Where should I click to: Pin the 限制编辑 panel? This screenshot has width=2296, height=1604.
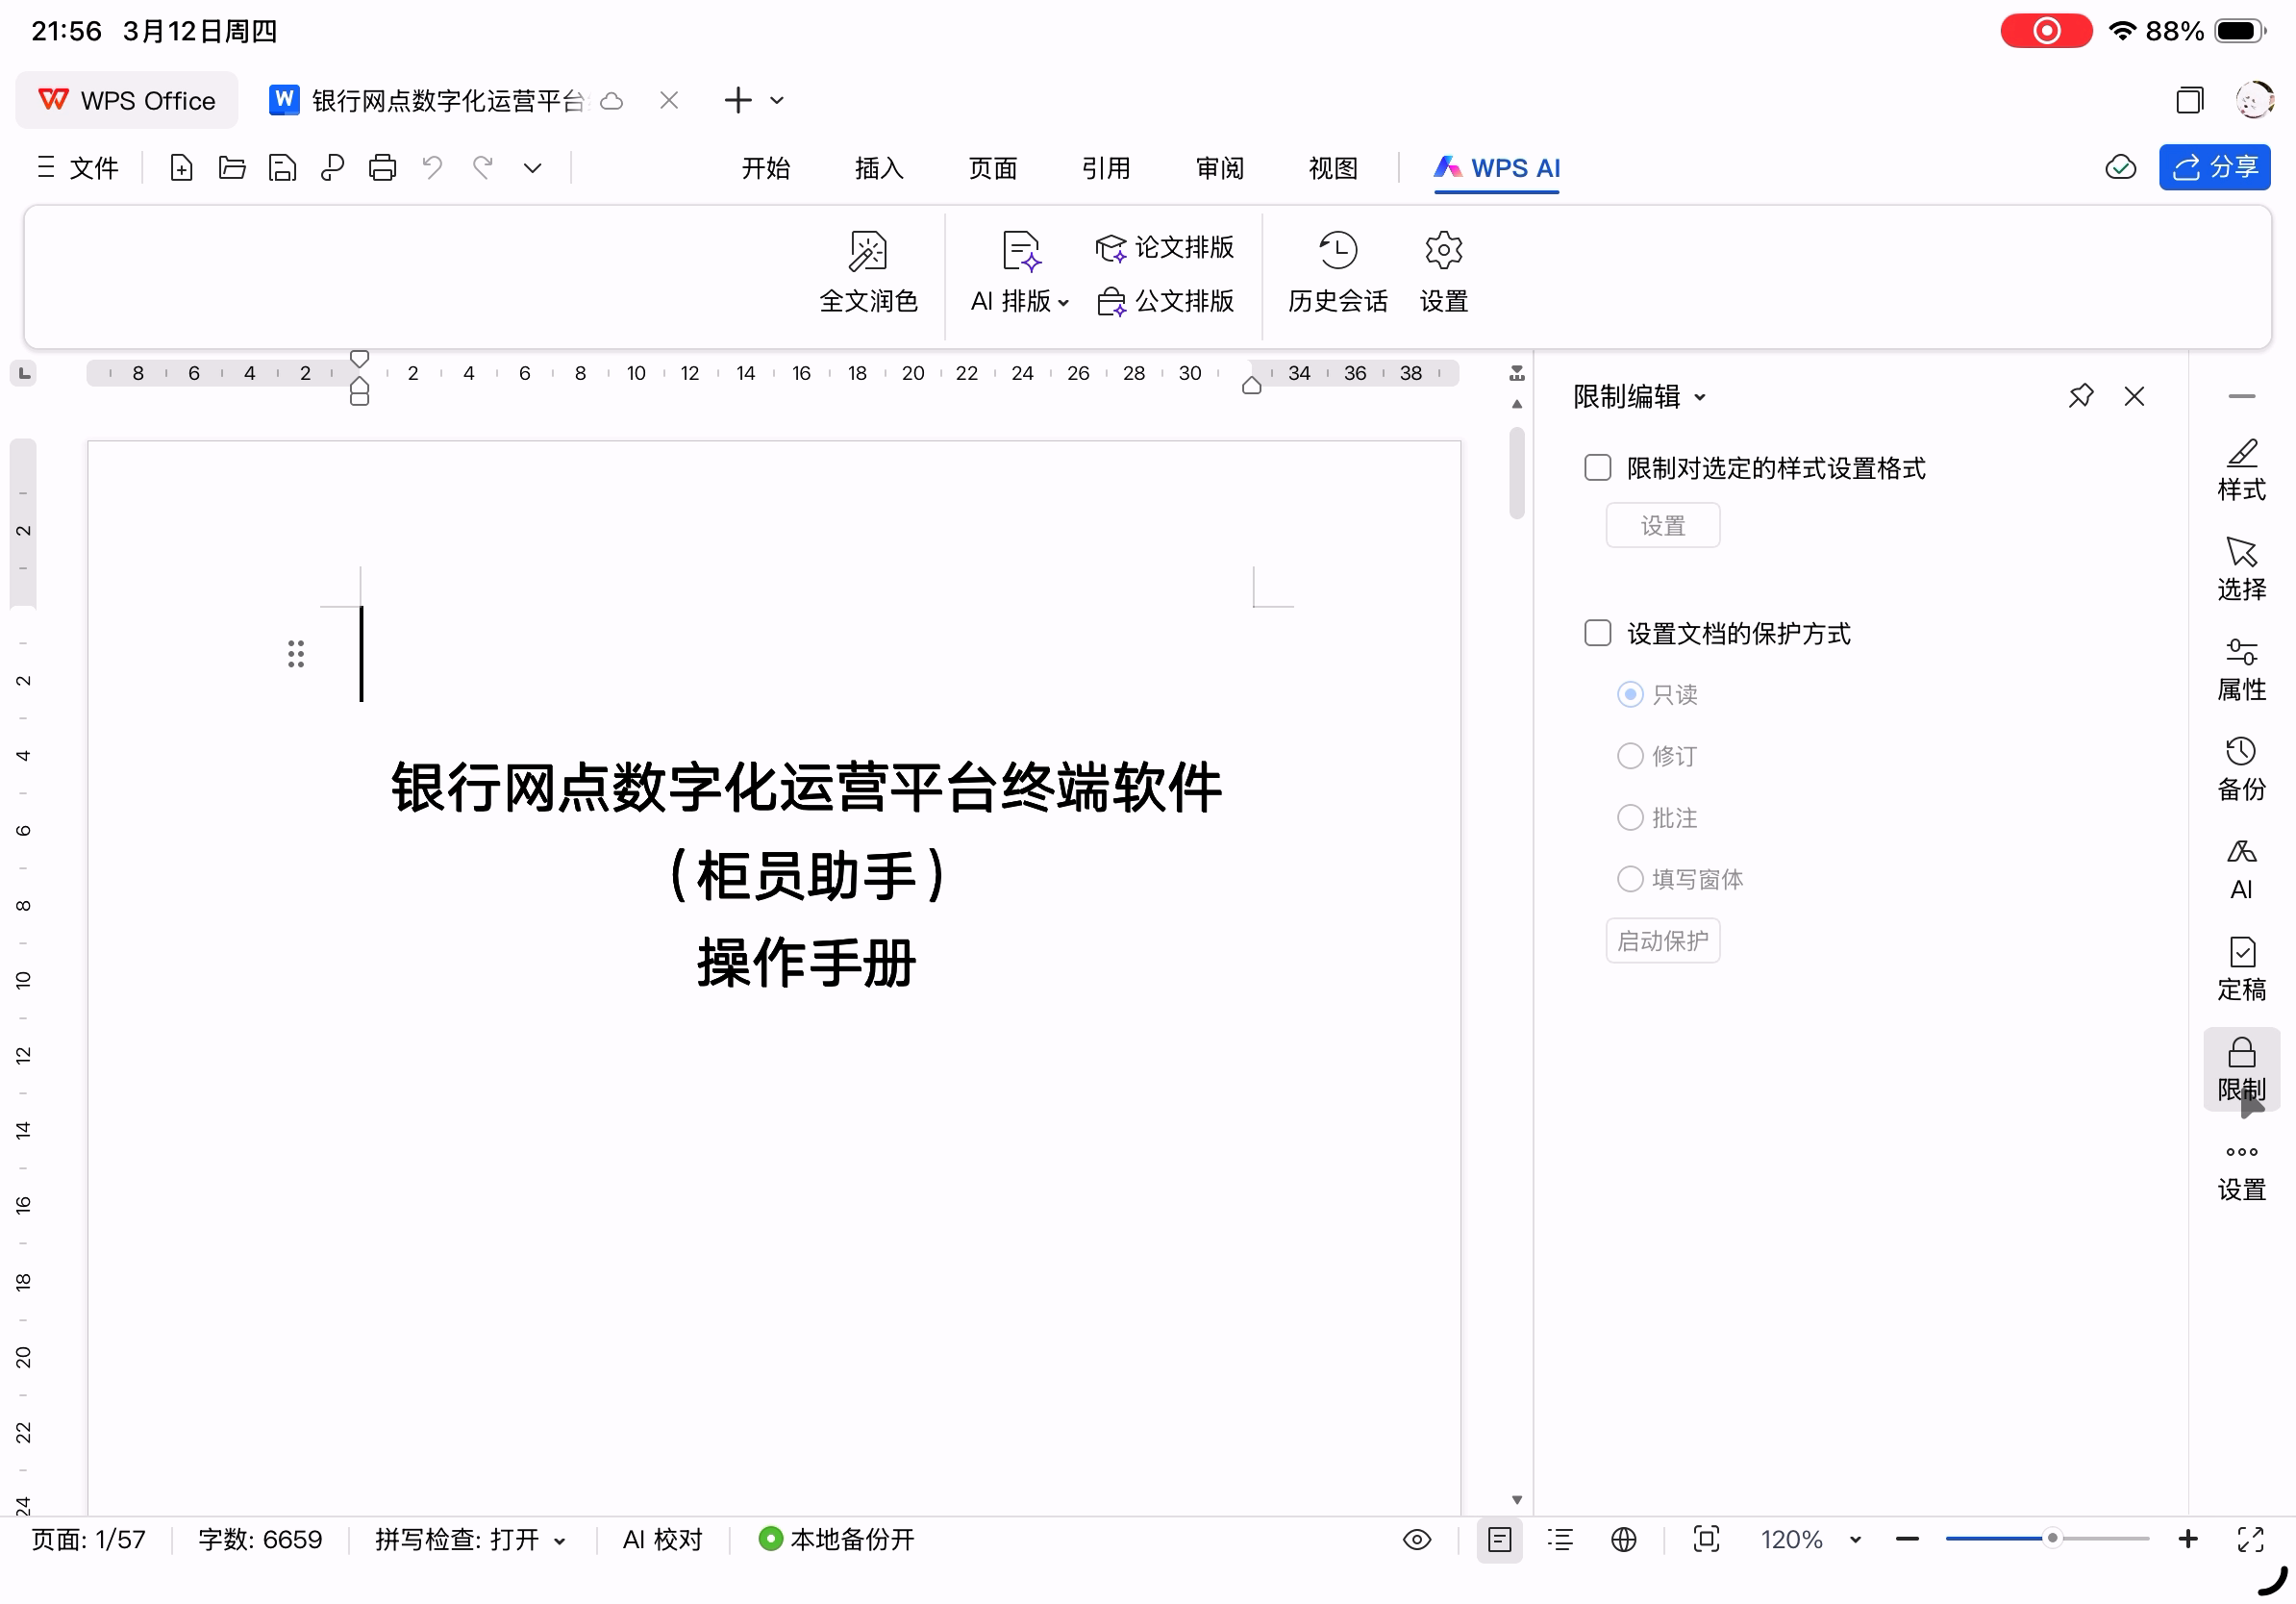coord(2080,397)
